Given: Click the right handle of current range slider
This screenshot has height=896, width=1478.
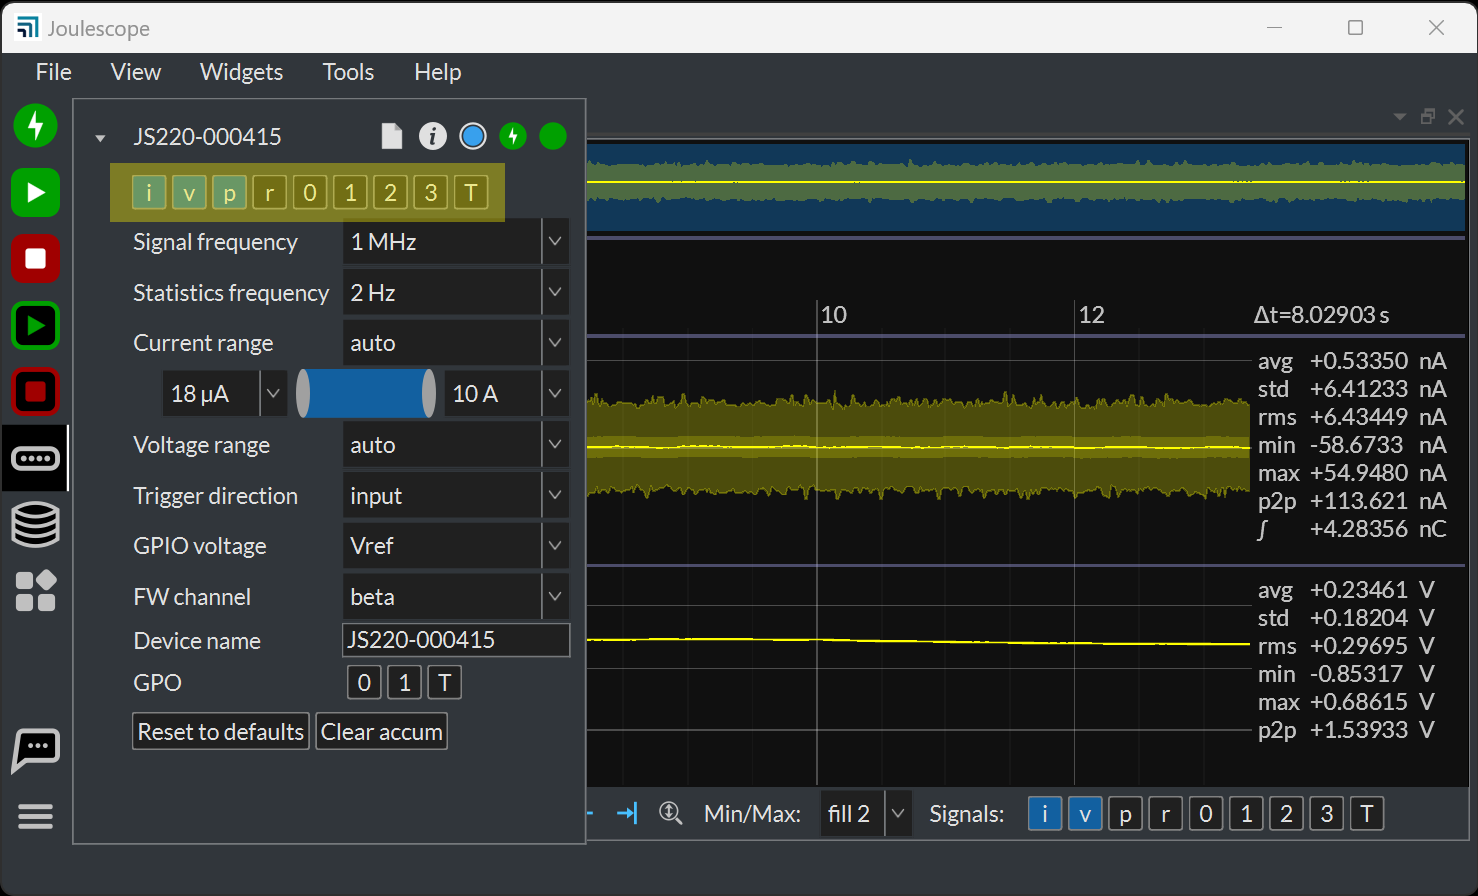Looking at the screenshot, I should pyautogui.click(x=429, y=394).
